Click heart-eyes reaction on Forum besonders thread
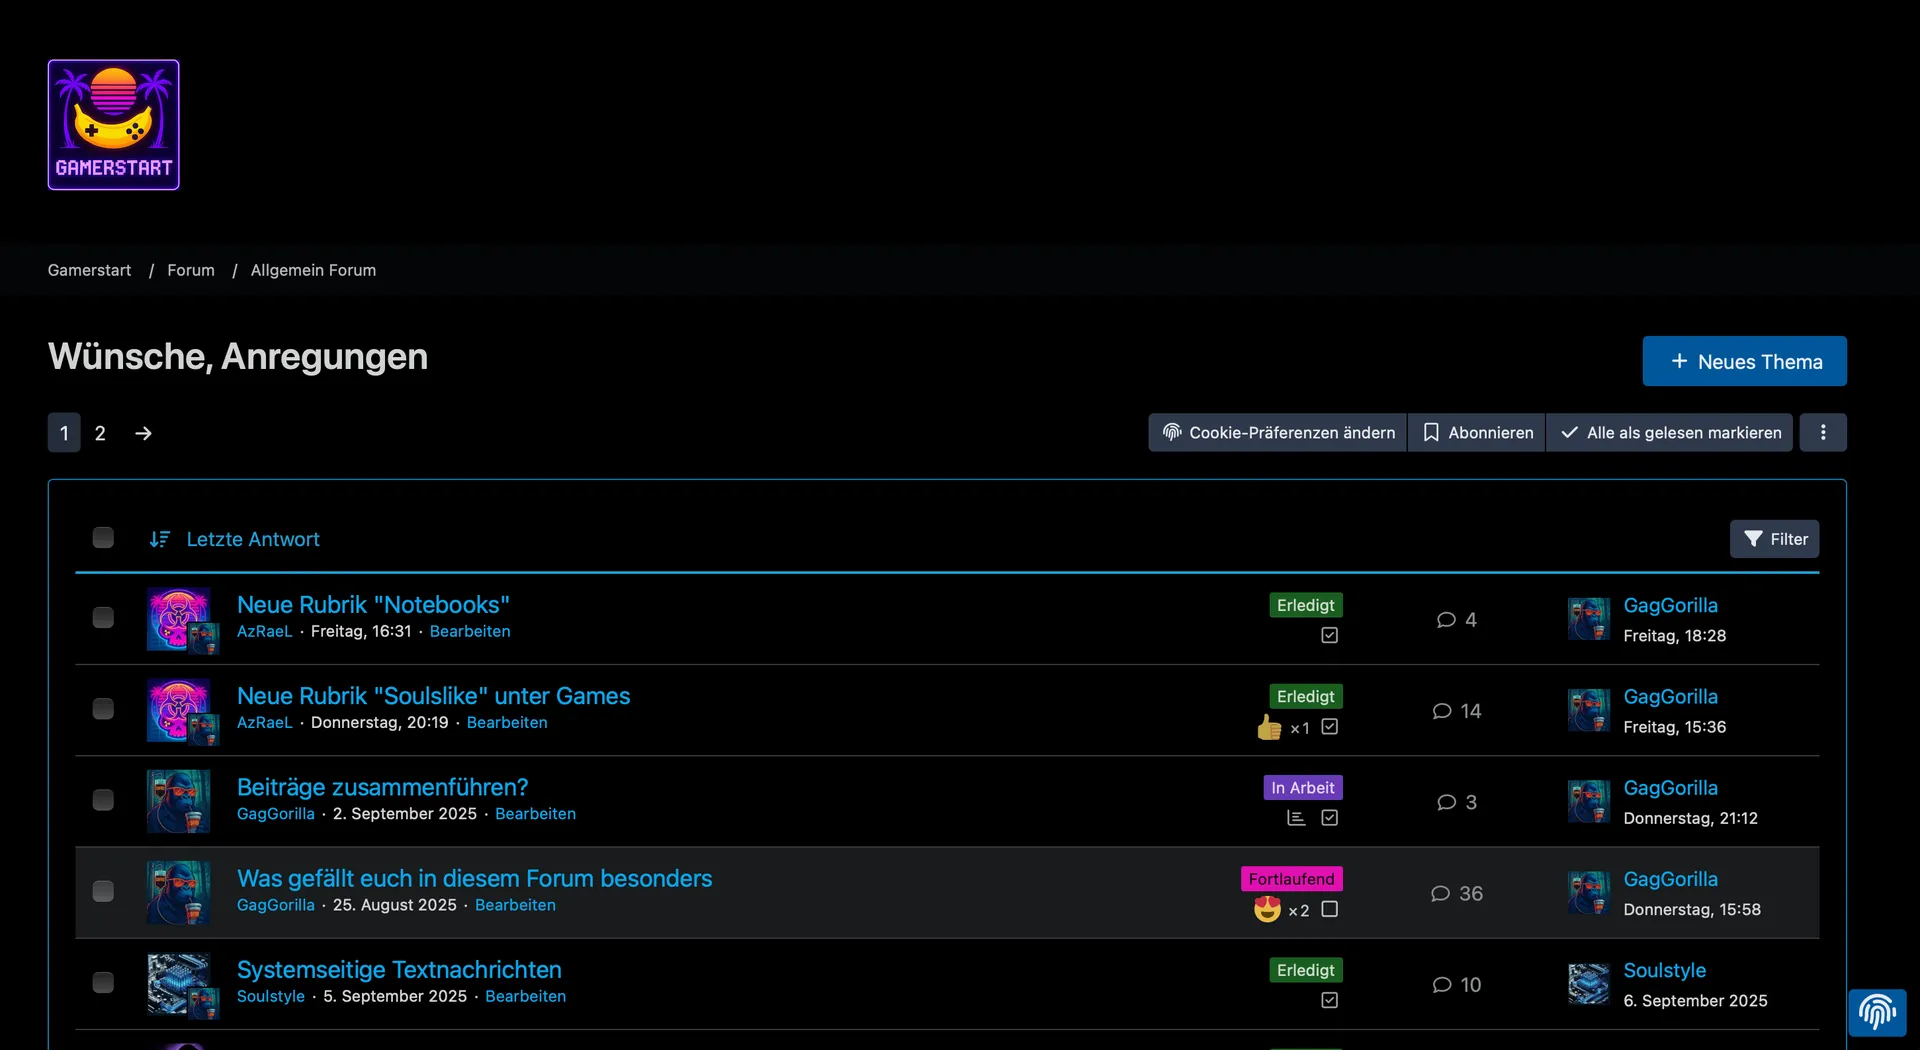Image resolution: width=1920 pixels, height=1050 pixels. [x=1267, y=909]
